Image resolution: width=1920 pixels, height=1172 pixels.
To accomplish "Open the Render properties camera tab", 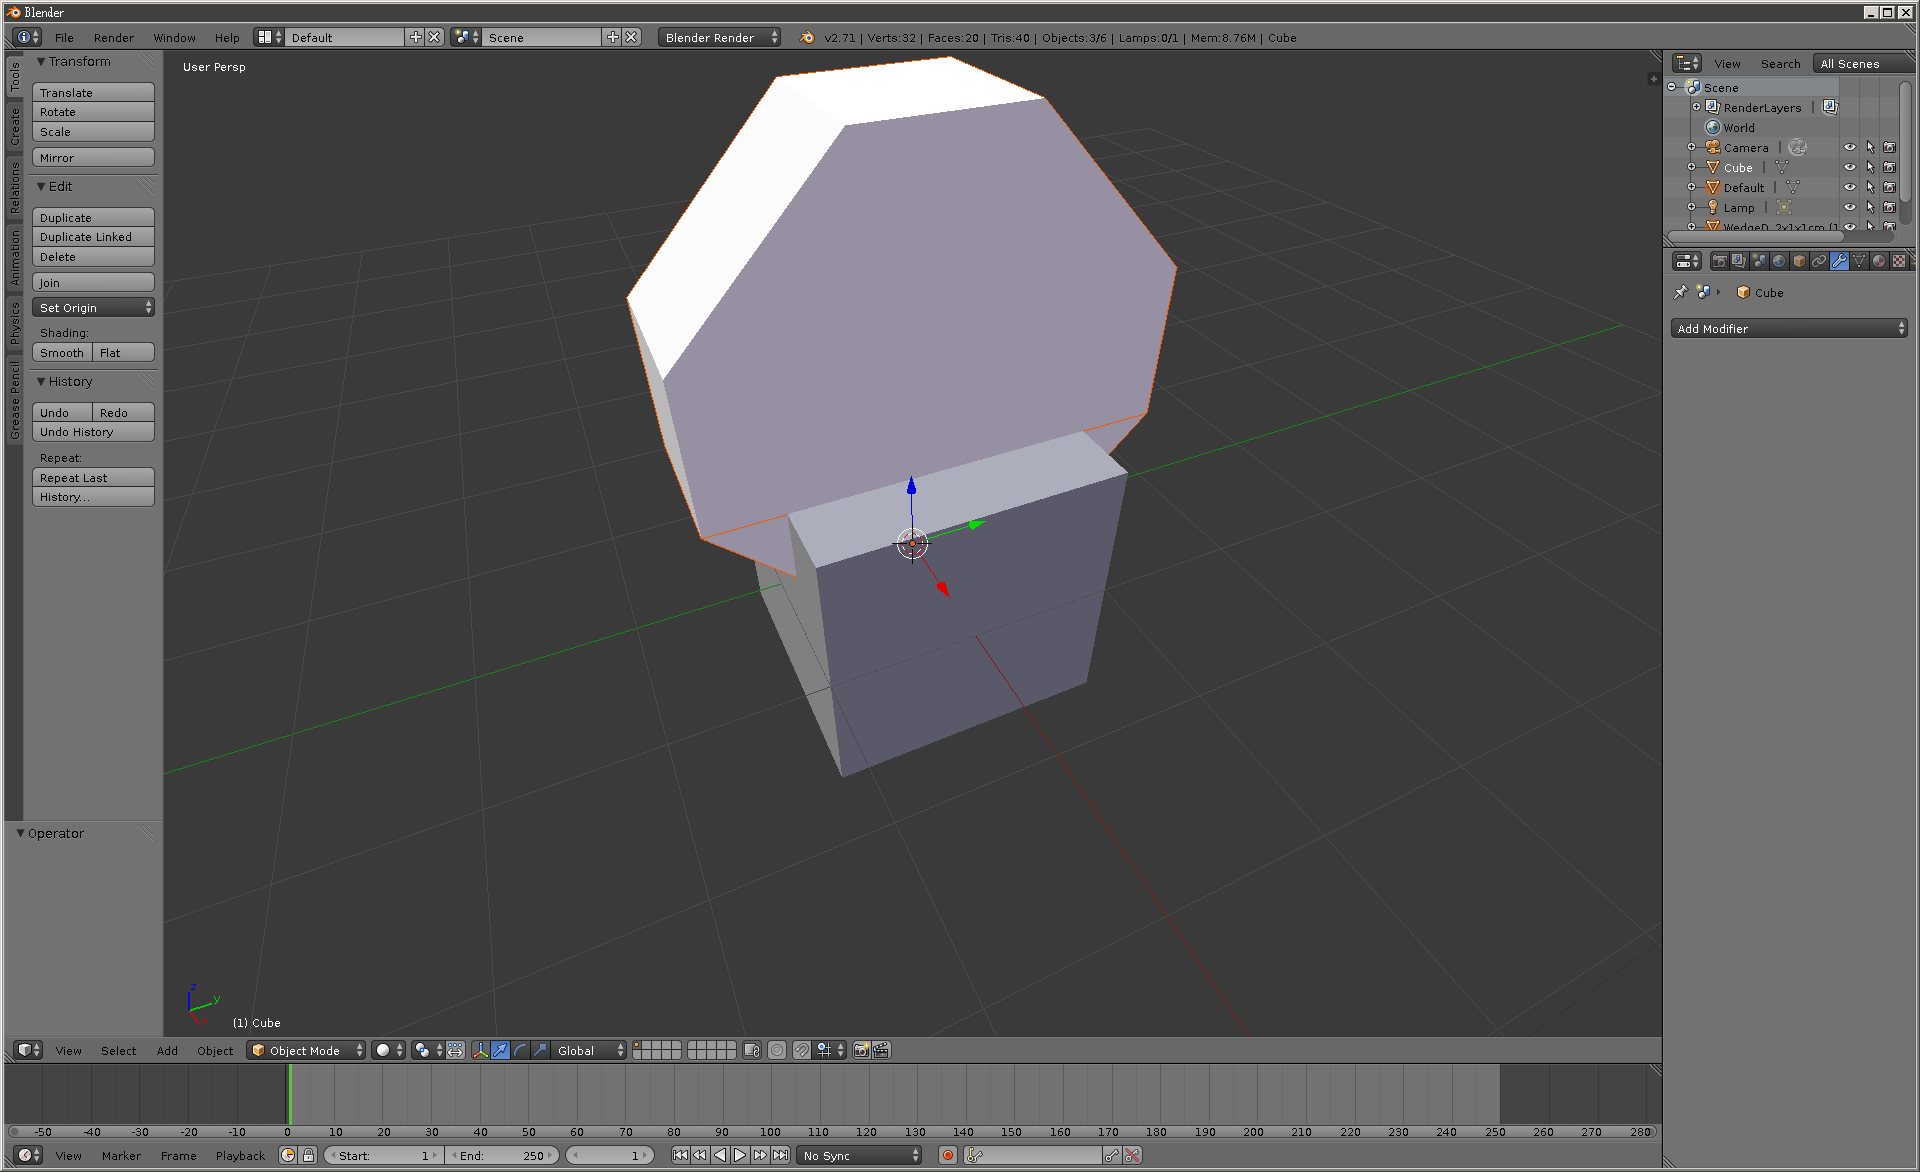I will pyautogui.click(x=1719, y=261).
